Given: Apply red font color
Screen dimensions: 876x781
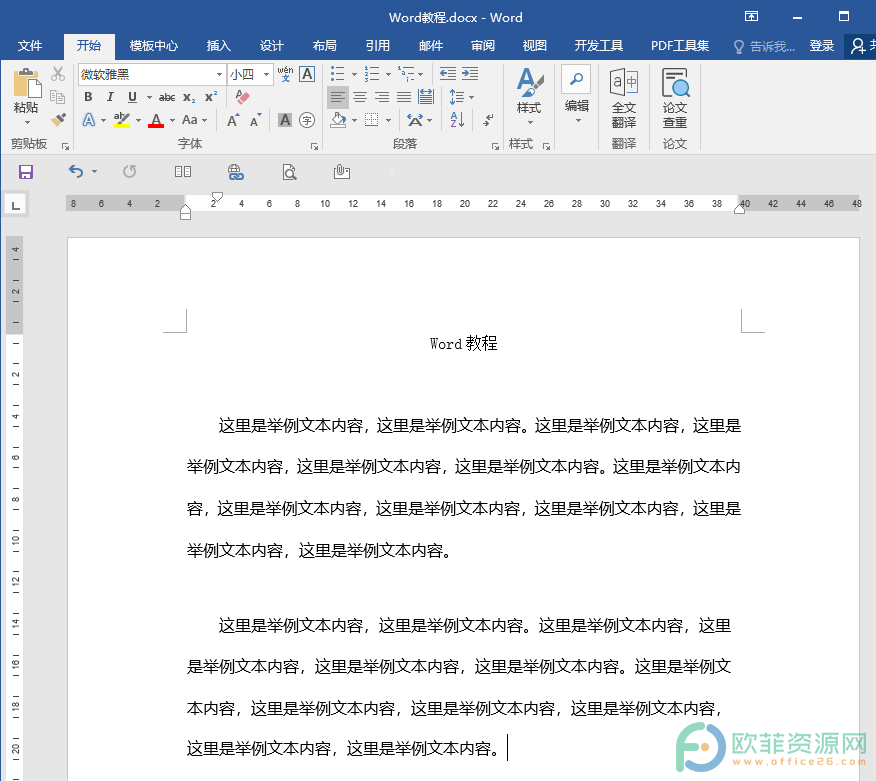Looking at the screenshot, I should coord(156,120).
